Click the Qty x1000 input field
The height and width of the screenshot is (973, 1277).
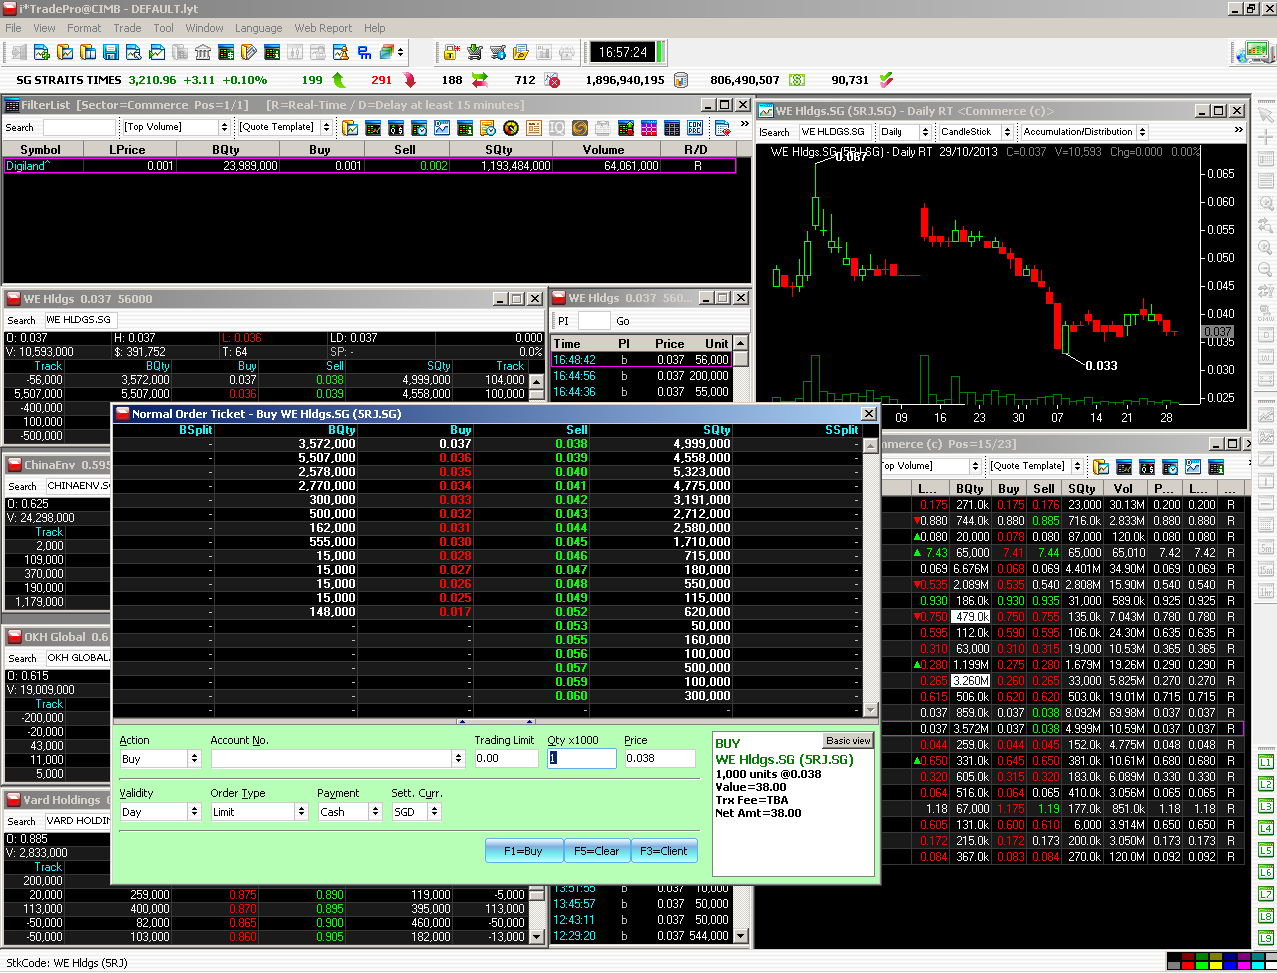point(581,759)
